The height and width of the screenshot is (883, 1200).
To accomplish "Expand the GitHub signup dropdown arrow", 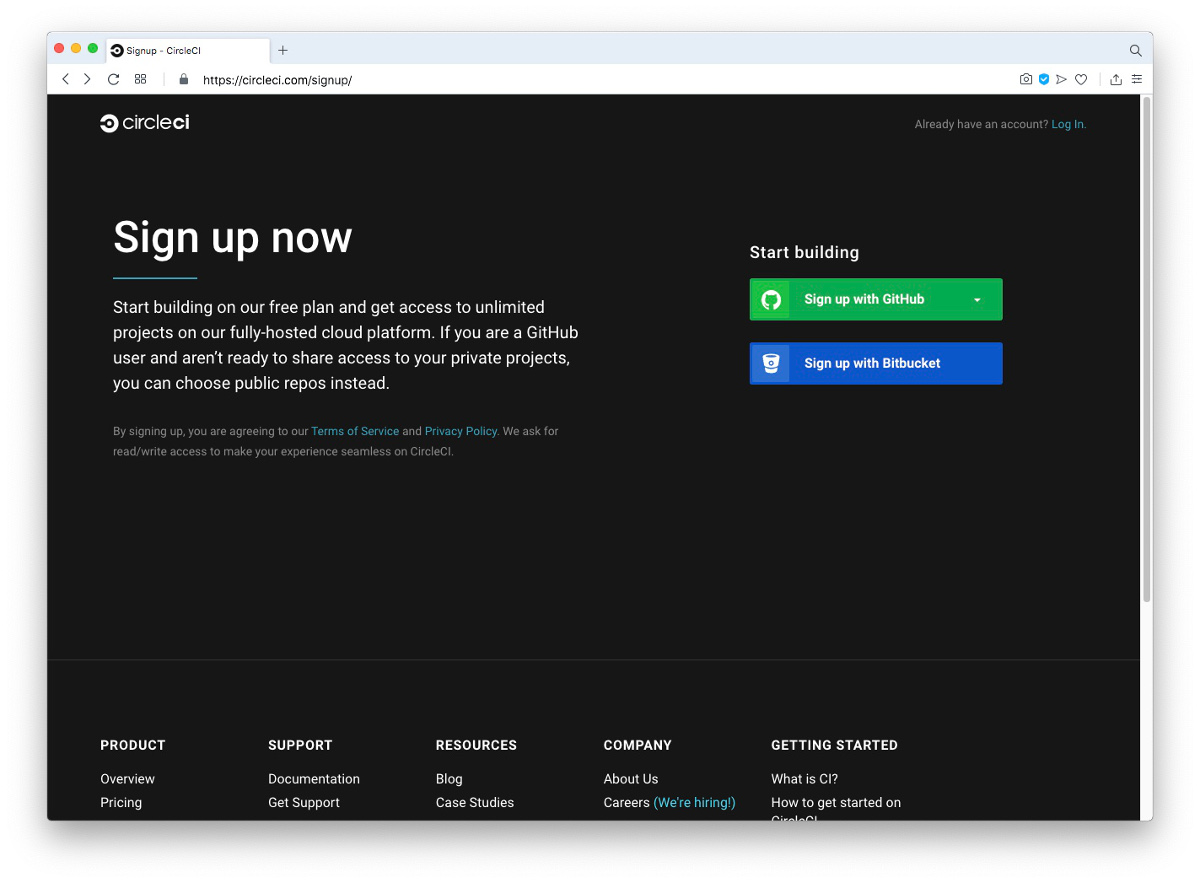I will (977, 300).
